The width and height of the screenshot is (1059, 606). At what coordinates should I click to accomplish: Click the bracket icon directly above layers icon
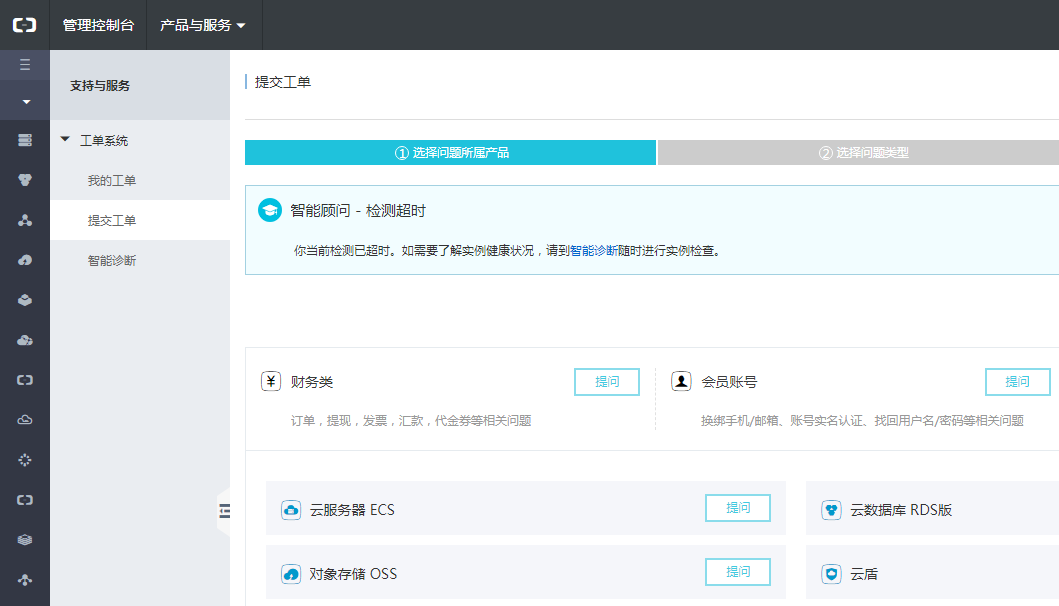tap(25, 500)
